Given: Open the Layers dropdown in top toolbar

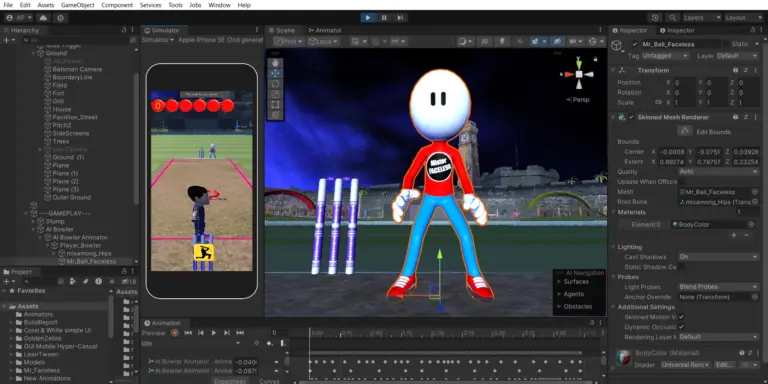Looking at the screenshot, I should 702,18.
